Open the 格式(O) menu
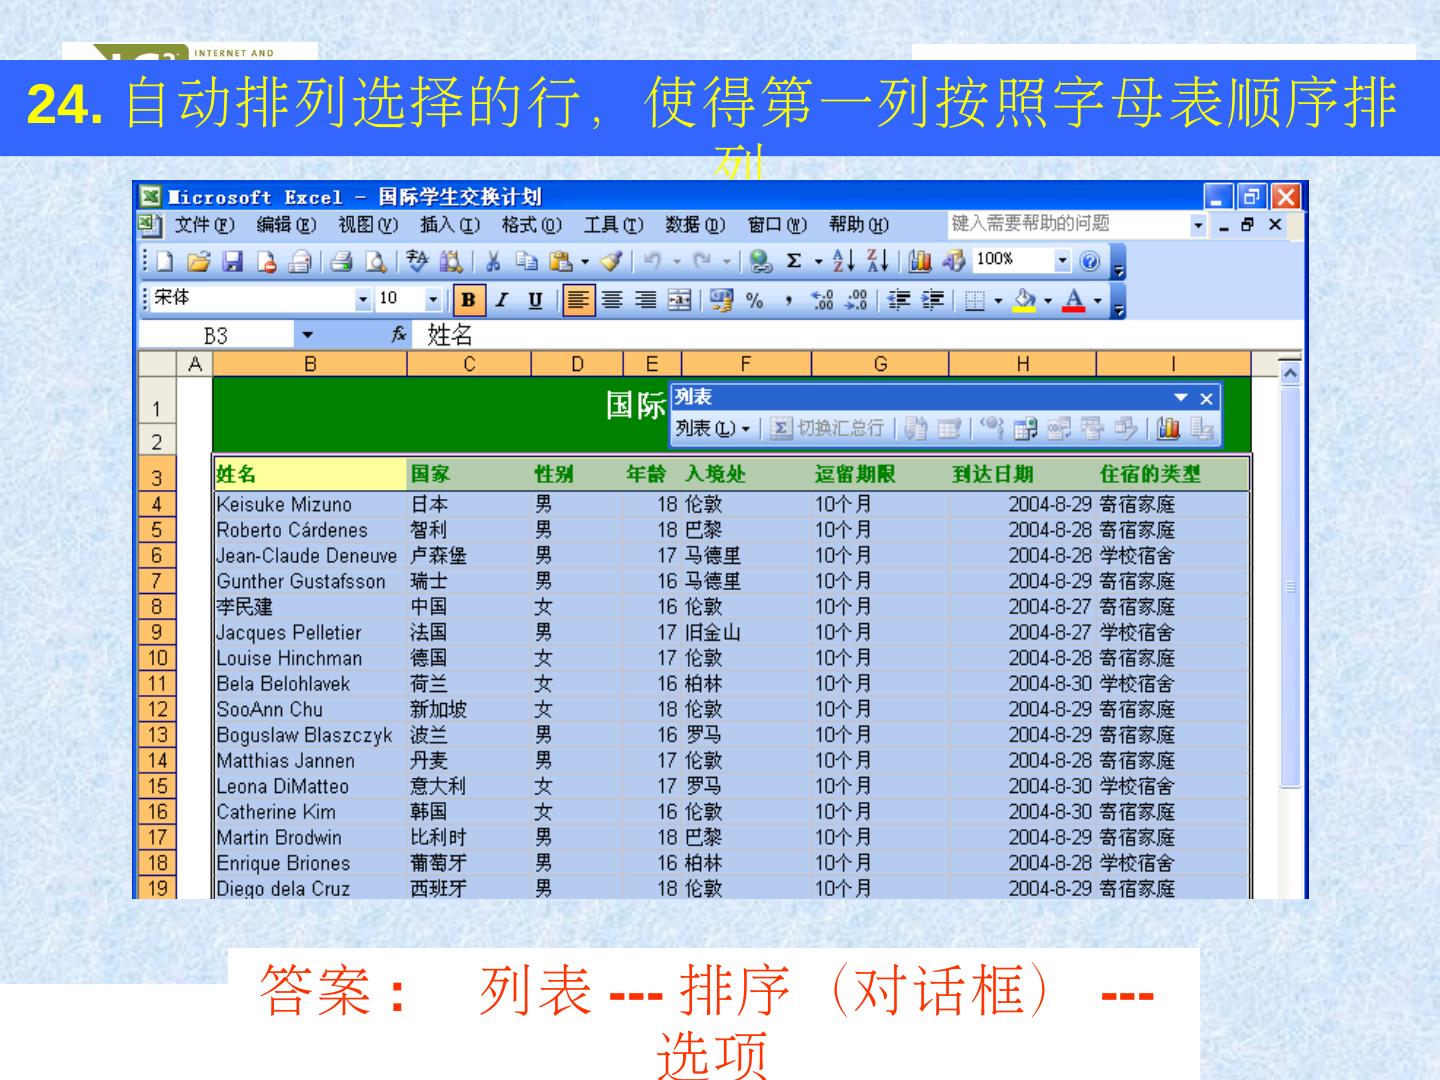The image size is (1440, 1080). pos(531,225)
